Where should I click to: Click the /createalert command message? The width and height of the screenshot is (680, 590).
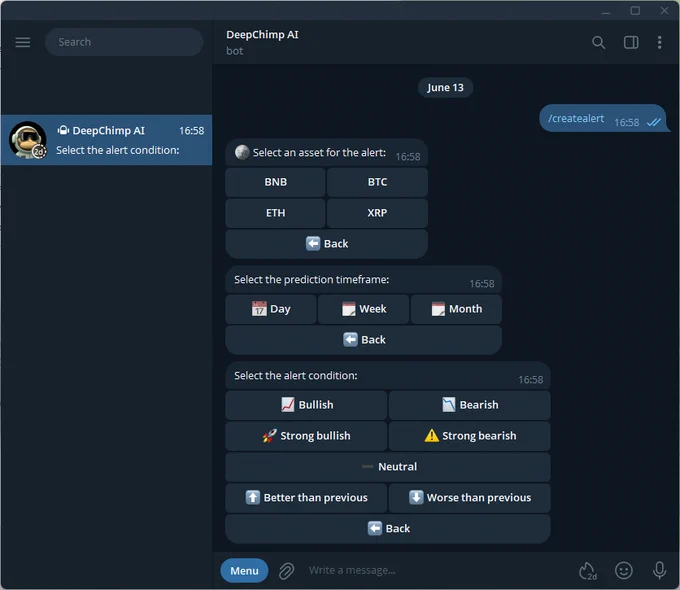(x=603, y=118)
